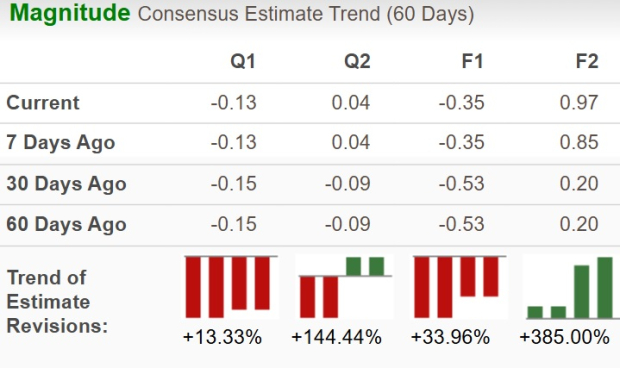Viewport: 620px width, 368px height.
Task: Click the green Magnitude heading
Action: point(70,13)
